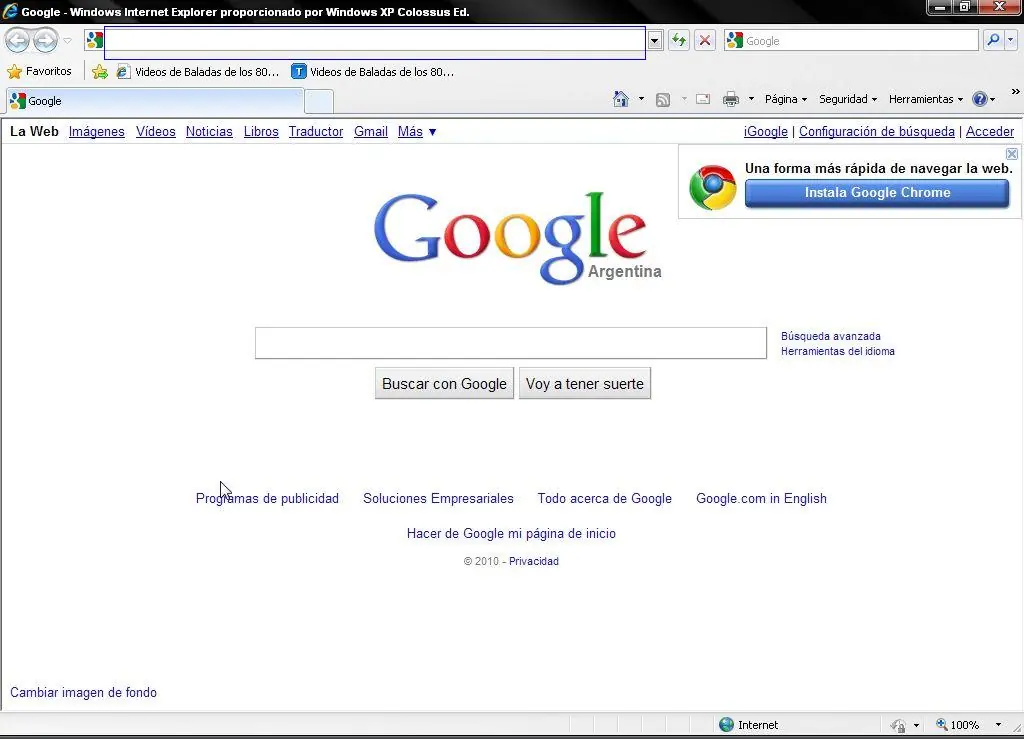Click the Internet Explorer title bar icon
Image resolution: width=1024 pixels, height=739 pixels.
(x=10, y=10)
